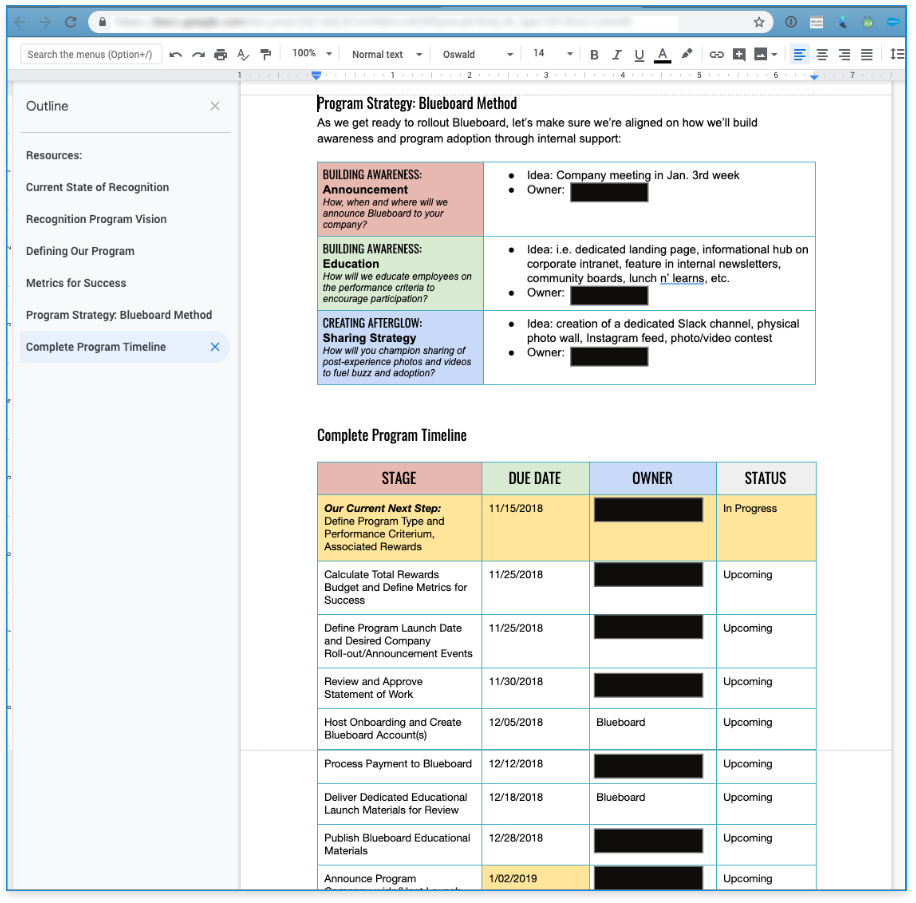Click the Search the menus field
This screenshot has height=903, width=916.
(x=90, y=54)
